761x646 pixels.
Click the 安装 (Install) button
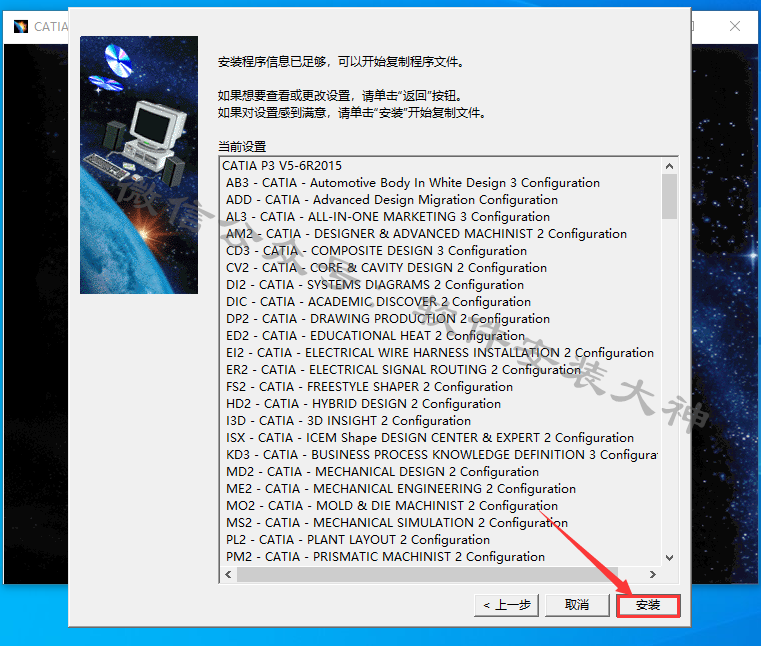tap(648, 605)
